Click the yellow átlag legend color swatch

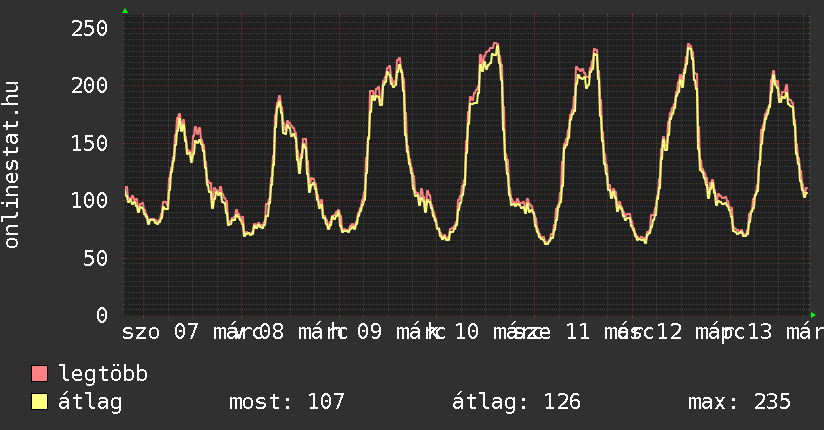click(40, 402)
